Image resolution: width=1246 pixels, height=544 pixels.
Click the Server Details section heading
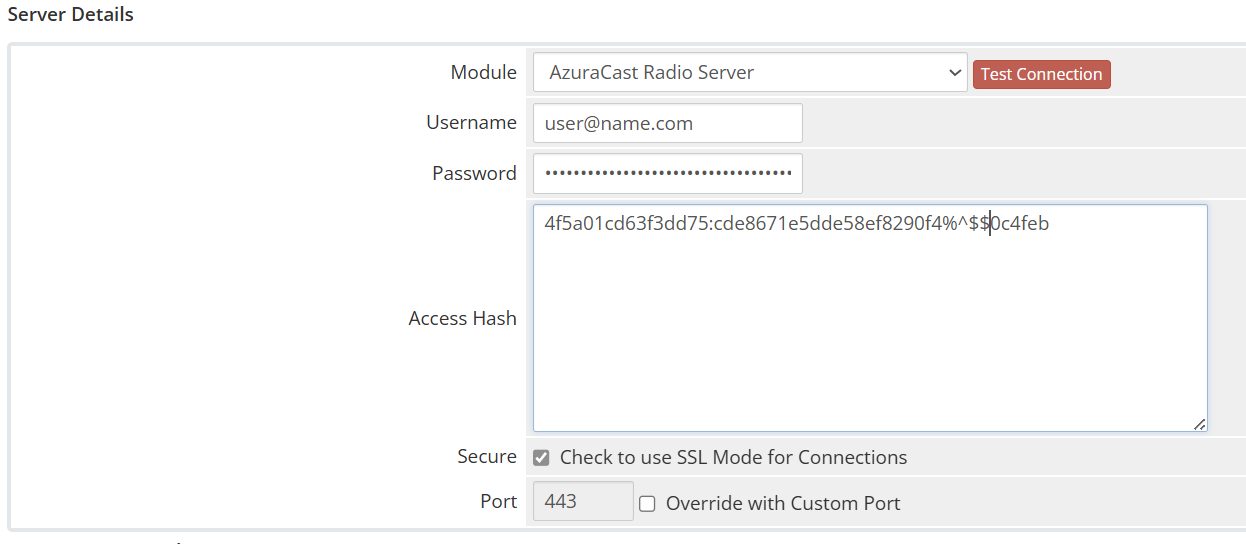[71, 15]
